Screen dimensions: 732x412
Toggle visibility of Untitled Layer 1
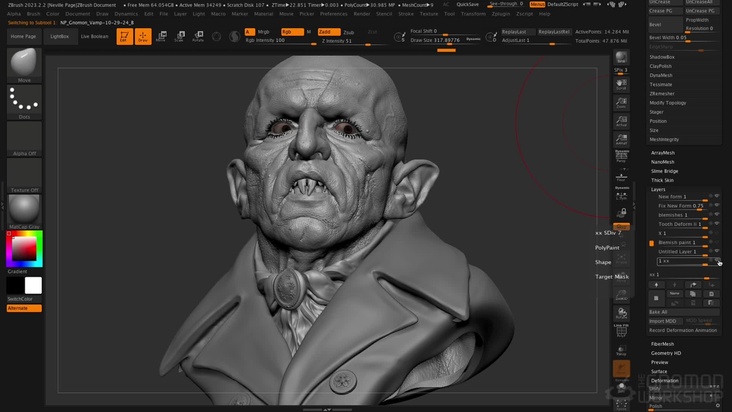pos(717,252)
